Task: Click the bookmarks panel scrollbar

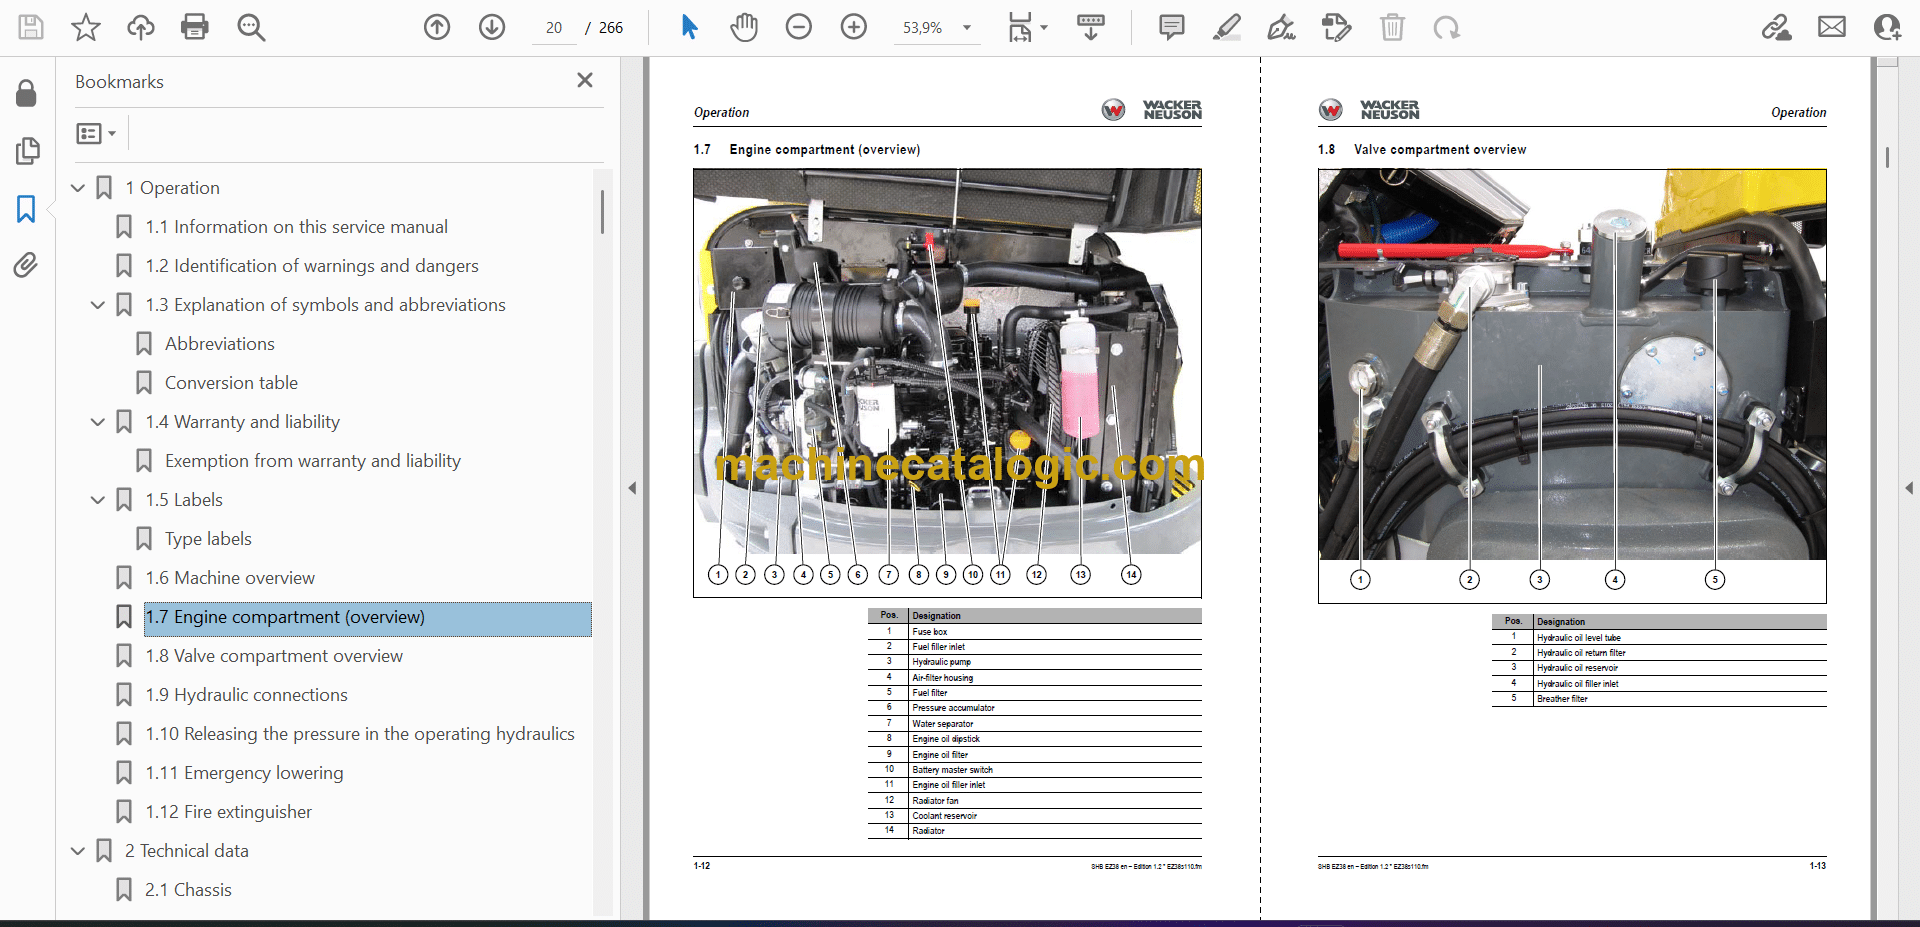Action: 602,212
